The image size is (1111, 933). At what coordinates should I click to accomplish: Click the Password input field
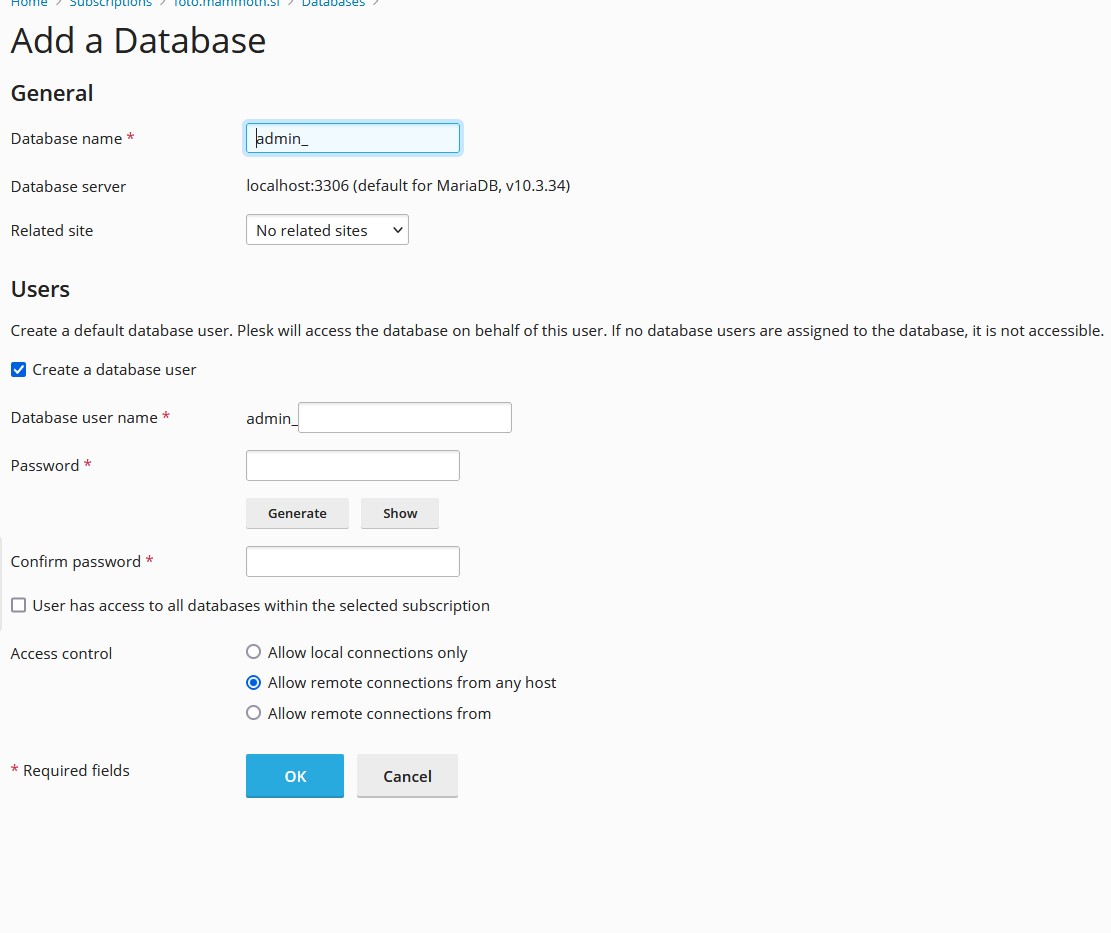coord(353,465)
